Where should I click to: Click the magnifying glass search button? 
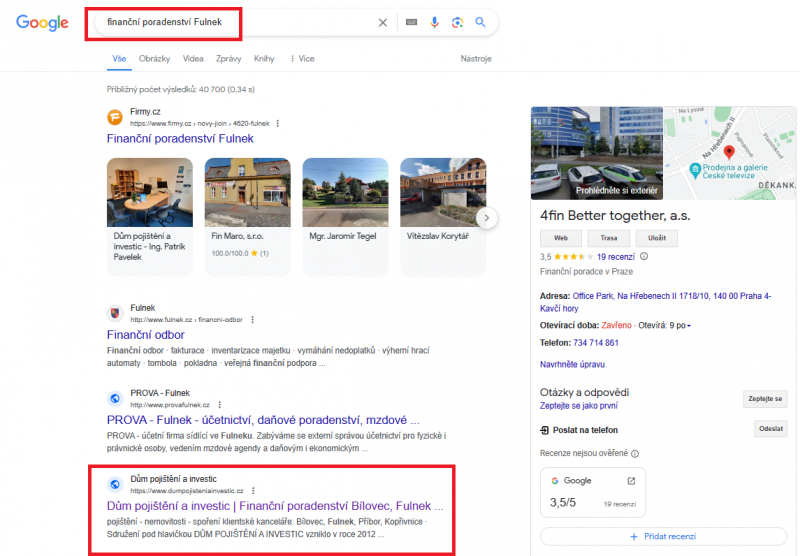coord(480,22)
